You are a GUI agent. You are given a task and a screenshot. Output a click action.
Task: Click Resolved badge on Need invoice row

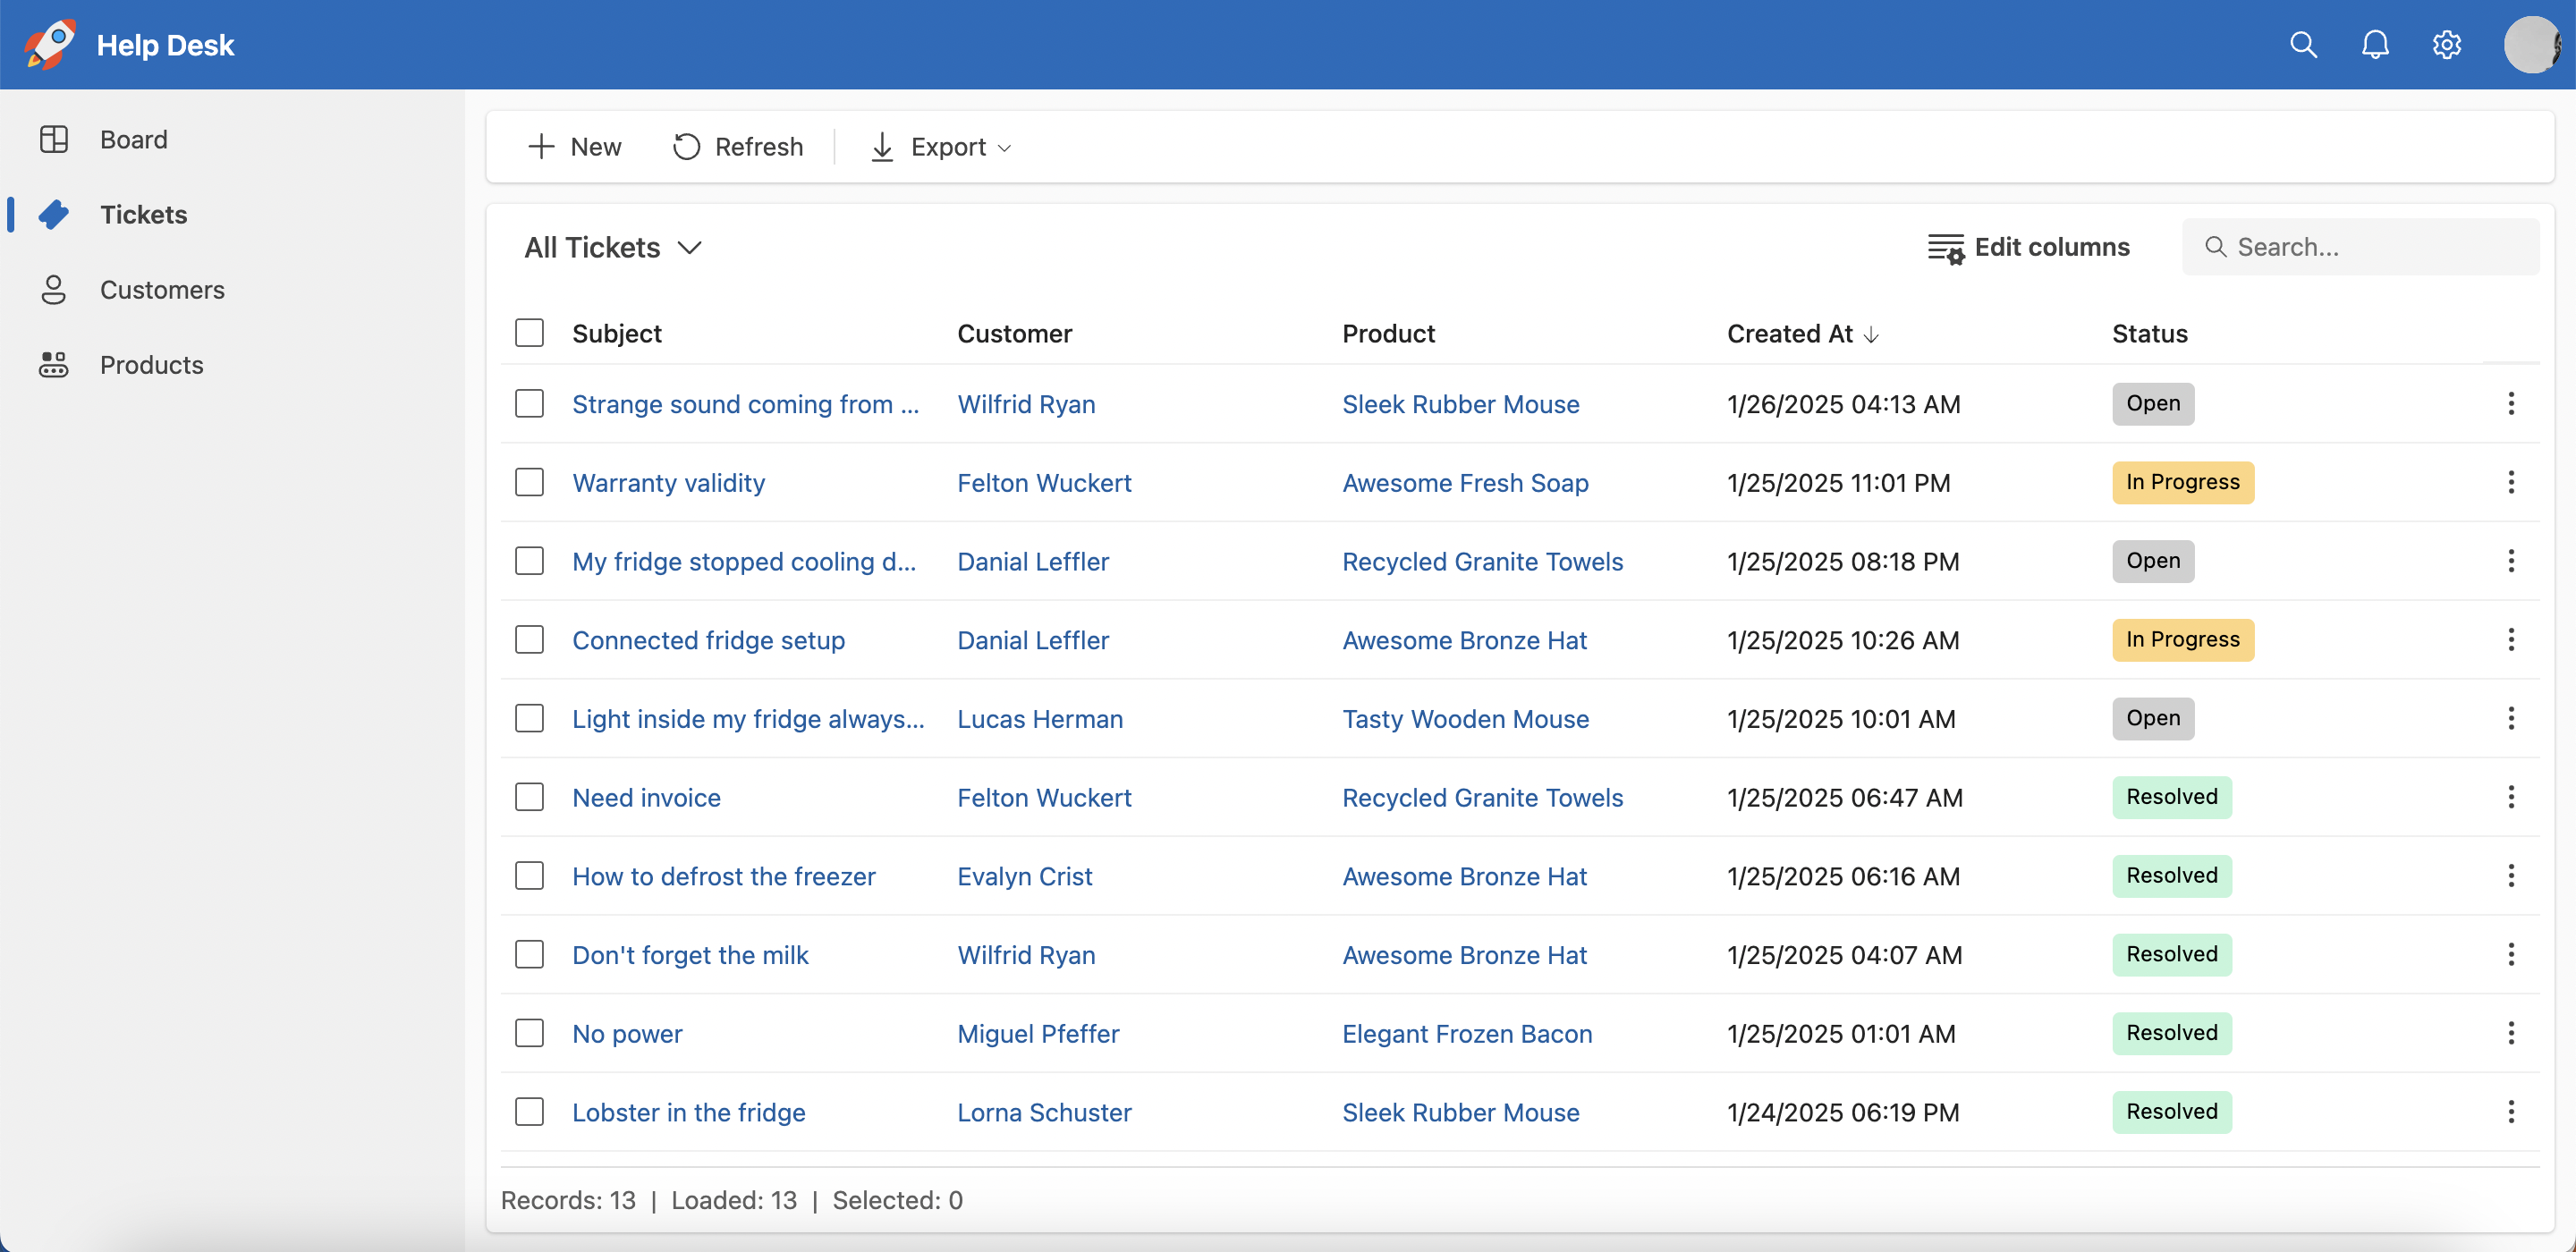[x=2171, y=797]
